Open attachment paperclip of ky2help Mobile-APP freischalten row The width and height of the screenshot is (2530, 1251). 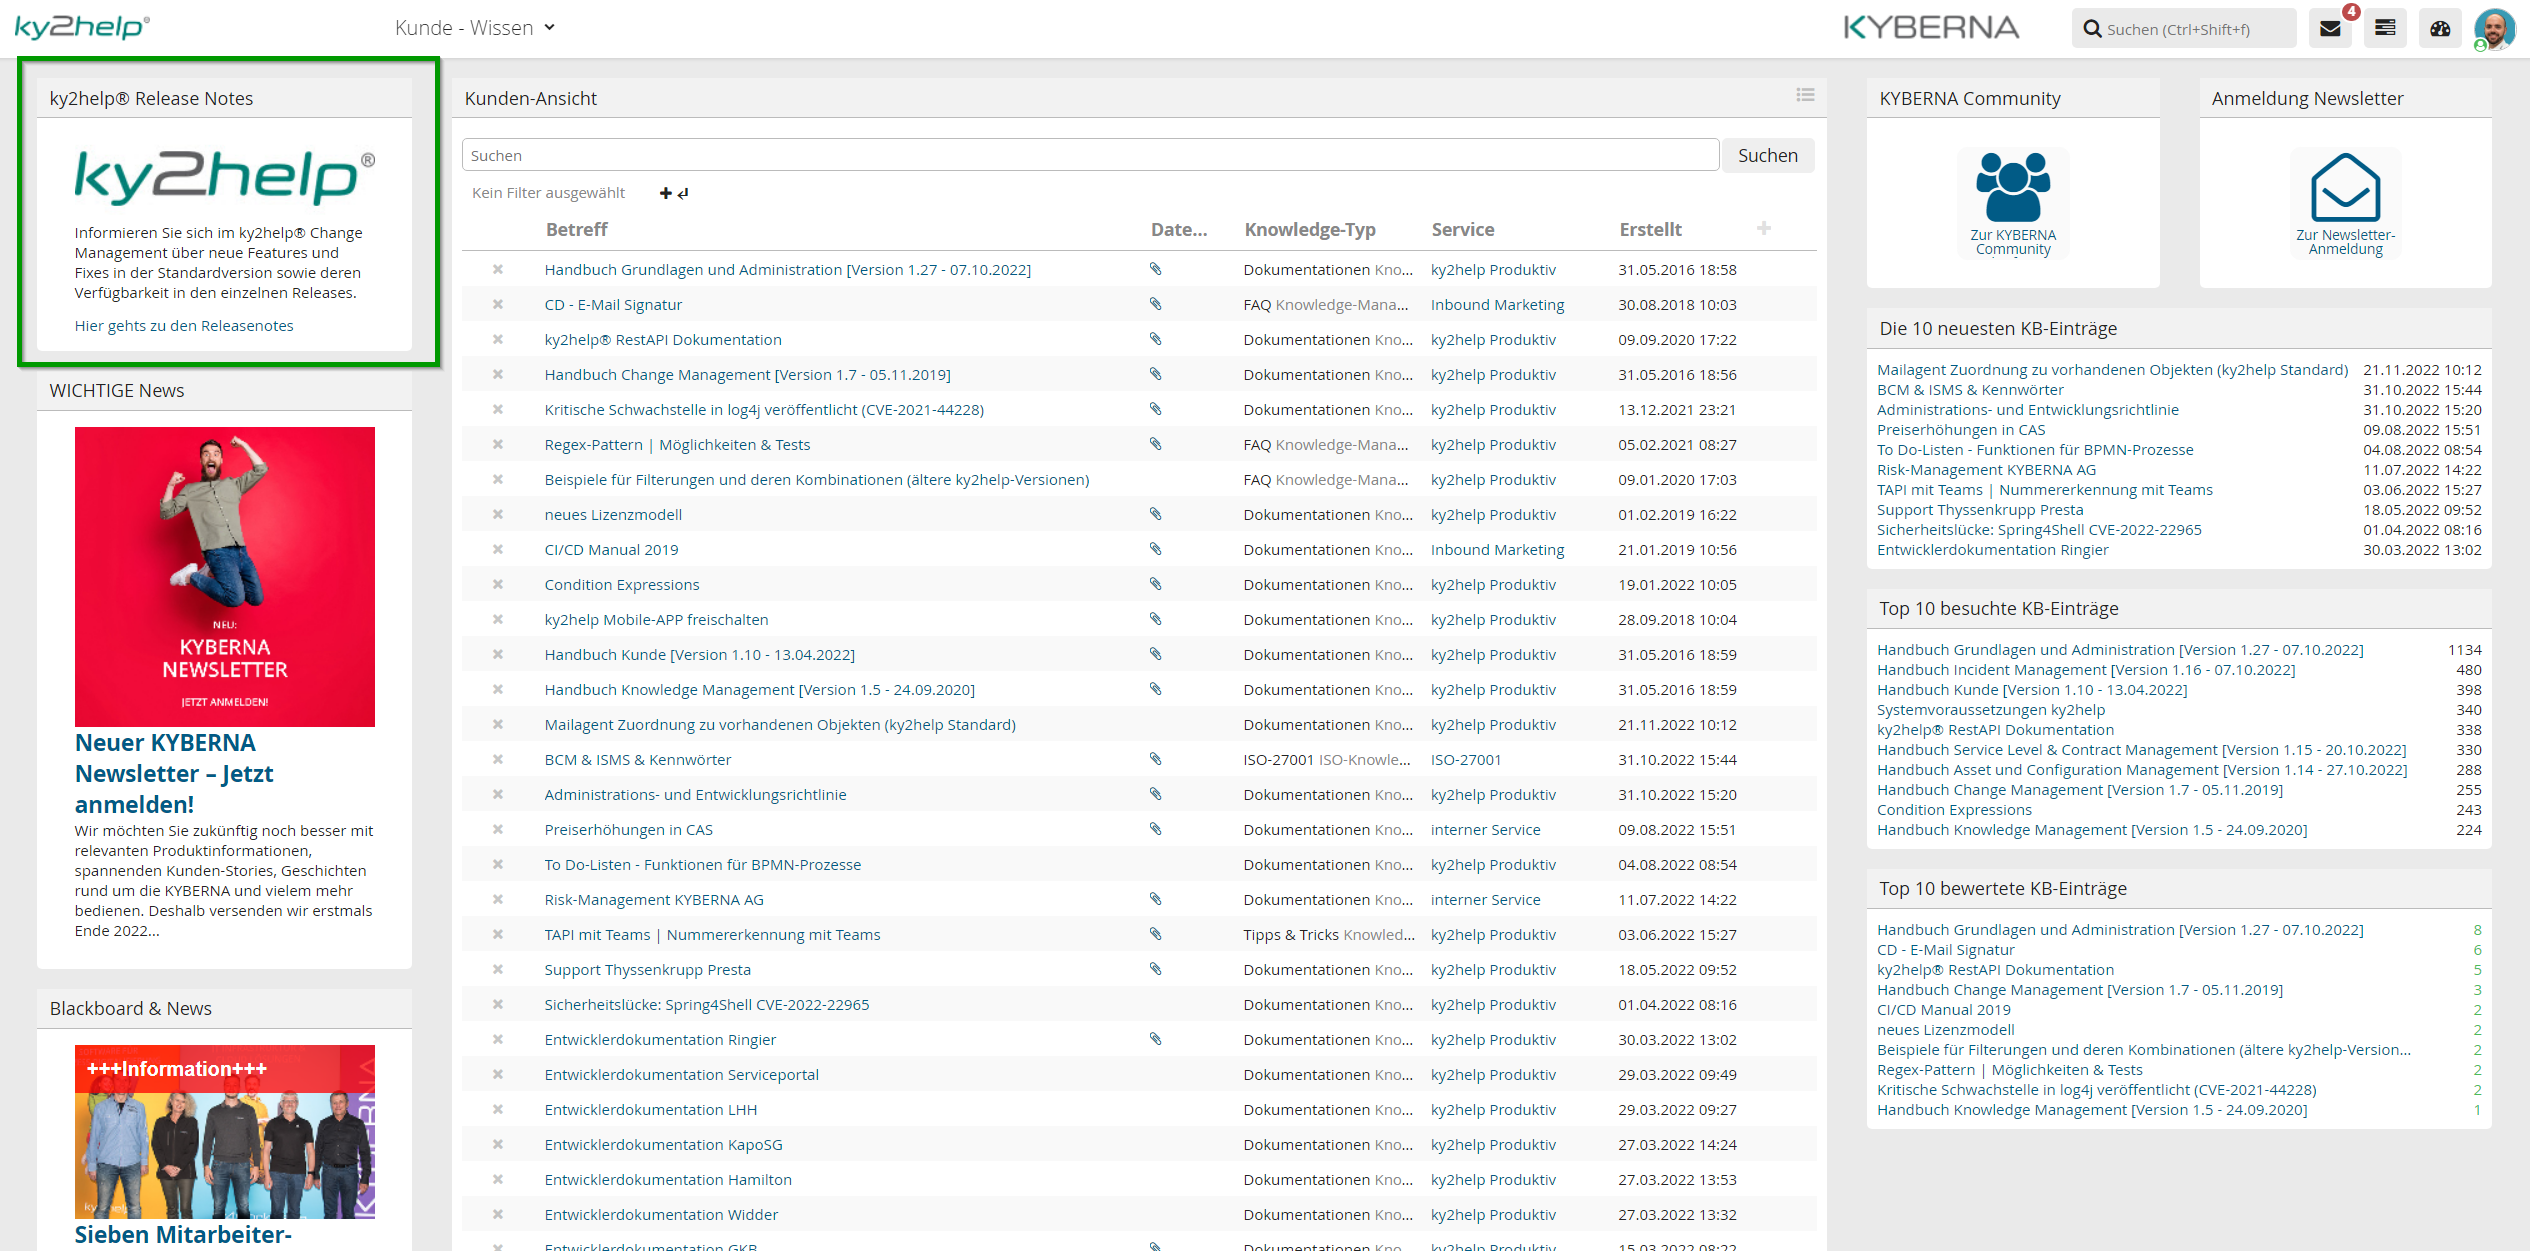click(1155, 618)
